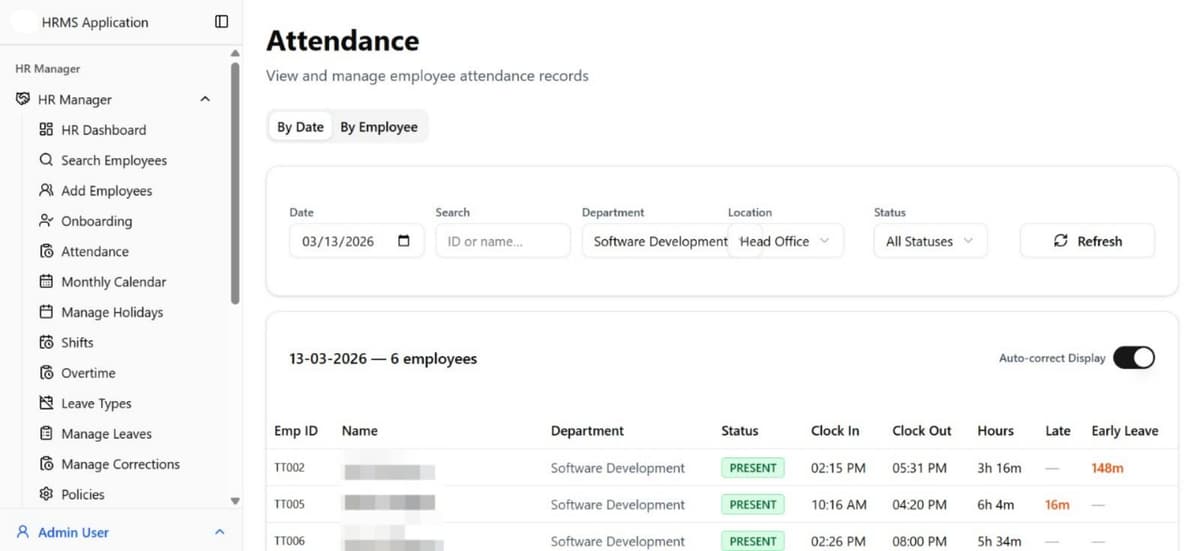The height and width of the screenshot is (551, 1200).
Task: Switch to the By Date tab
Action: coord(300,127)
